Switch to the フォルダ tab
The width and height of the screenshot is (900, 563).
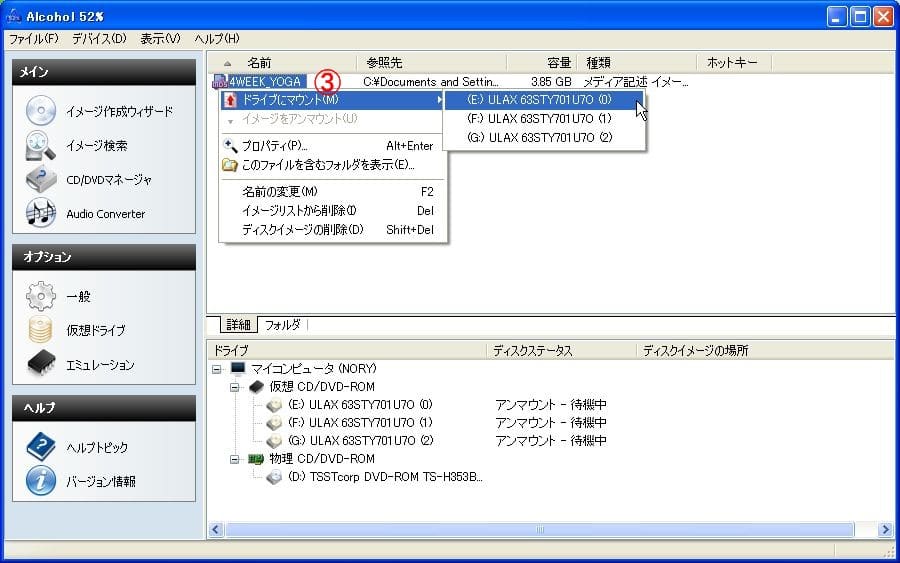pos(282,325)
